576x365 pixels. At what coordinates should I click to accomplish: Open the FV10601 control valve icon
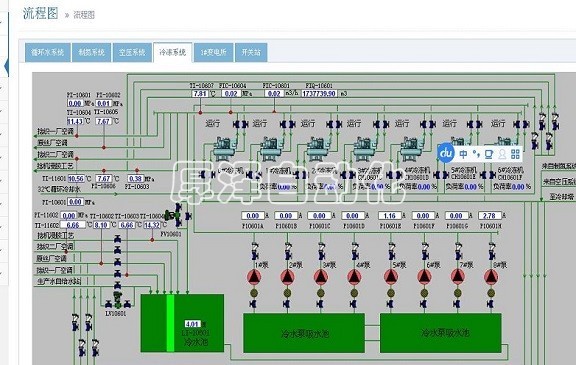point(173,214)
